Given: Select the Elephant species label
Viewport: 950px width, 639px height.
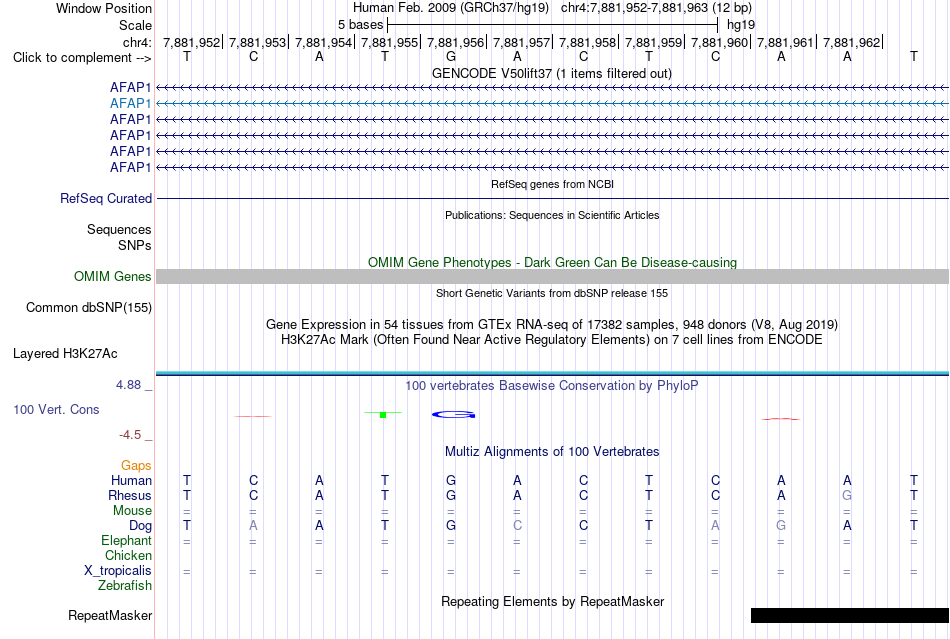Looking at the screenshot, I should [126, 540].
